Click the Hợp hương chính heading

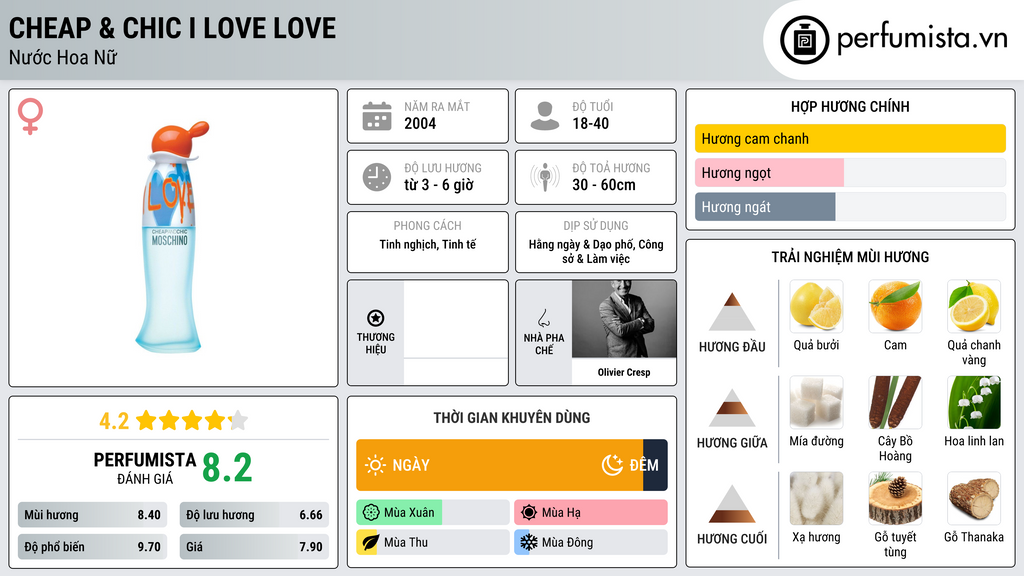pyautogui.click(x=850, y=106)
